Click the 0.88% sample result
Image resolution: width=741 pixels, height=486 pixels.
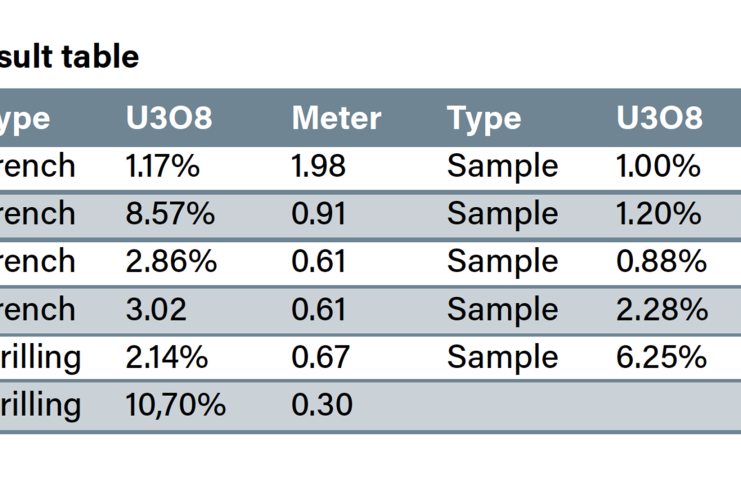click(x=662, y=262)
